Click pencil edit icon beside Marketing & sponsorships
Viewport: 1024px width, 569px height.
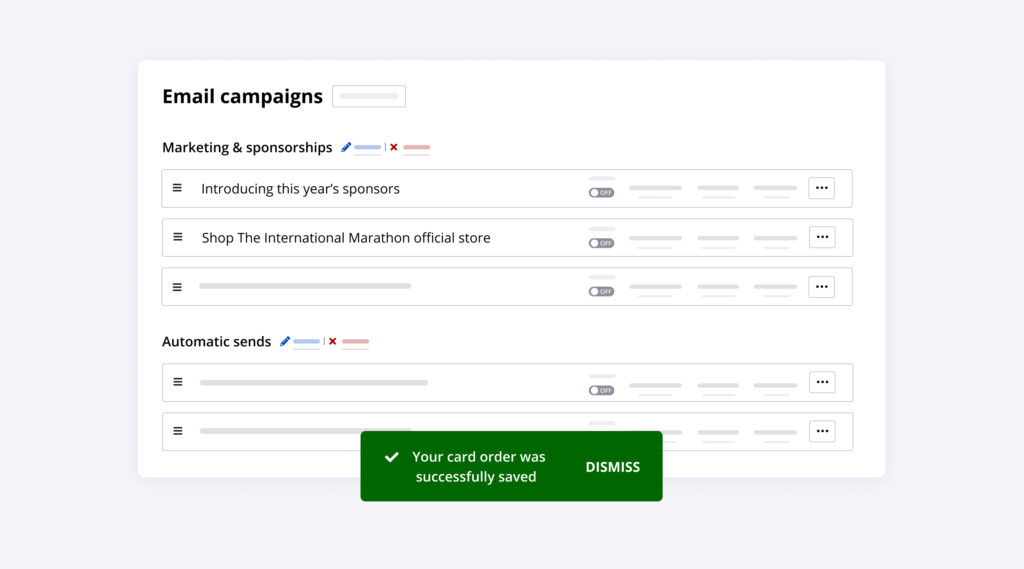[x=346, y=147]
